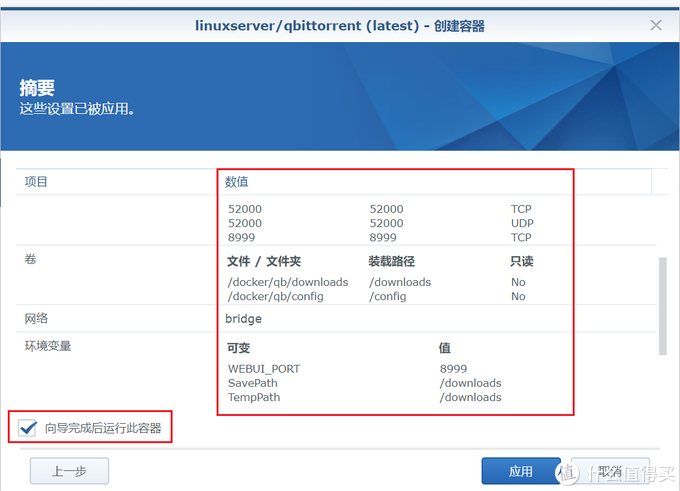Select the SavePath variable name

coord(253,383)
